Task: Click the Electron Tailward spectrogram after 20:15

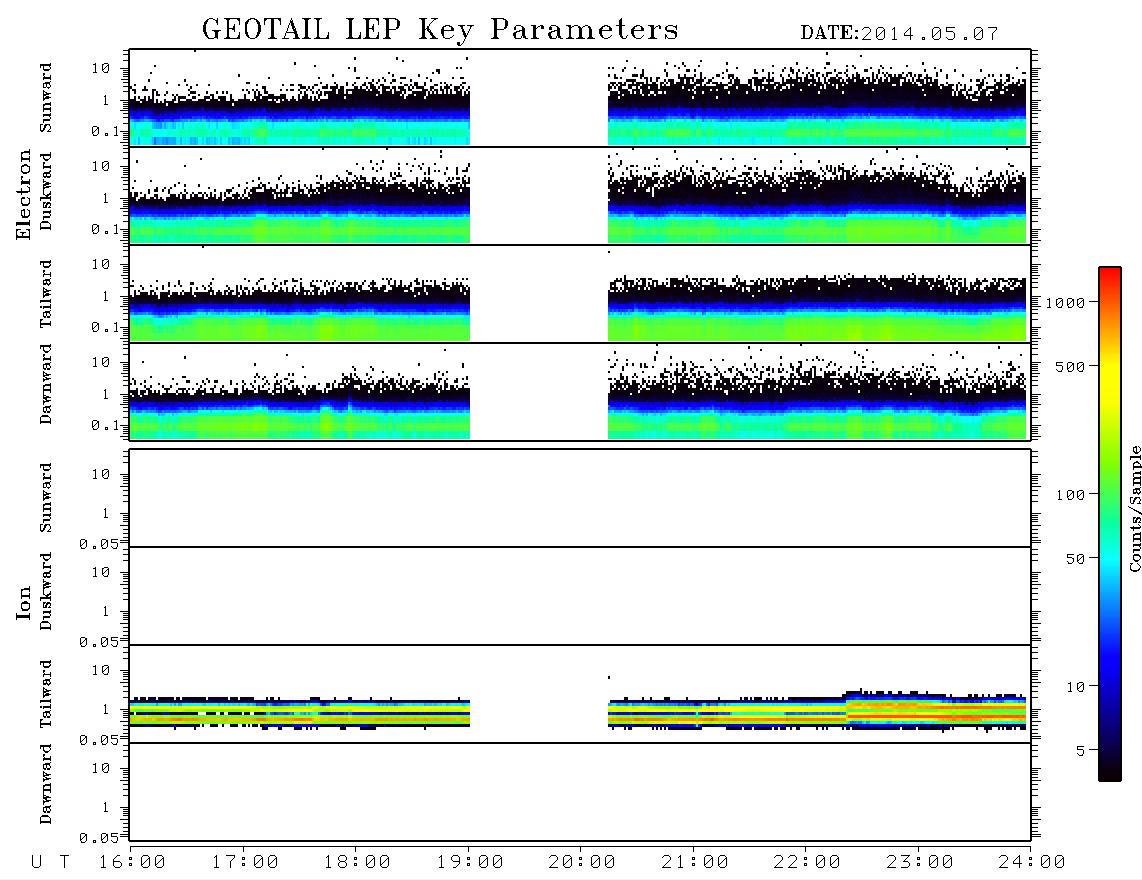Action: [x=817, y=307]
